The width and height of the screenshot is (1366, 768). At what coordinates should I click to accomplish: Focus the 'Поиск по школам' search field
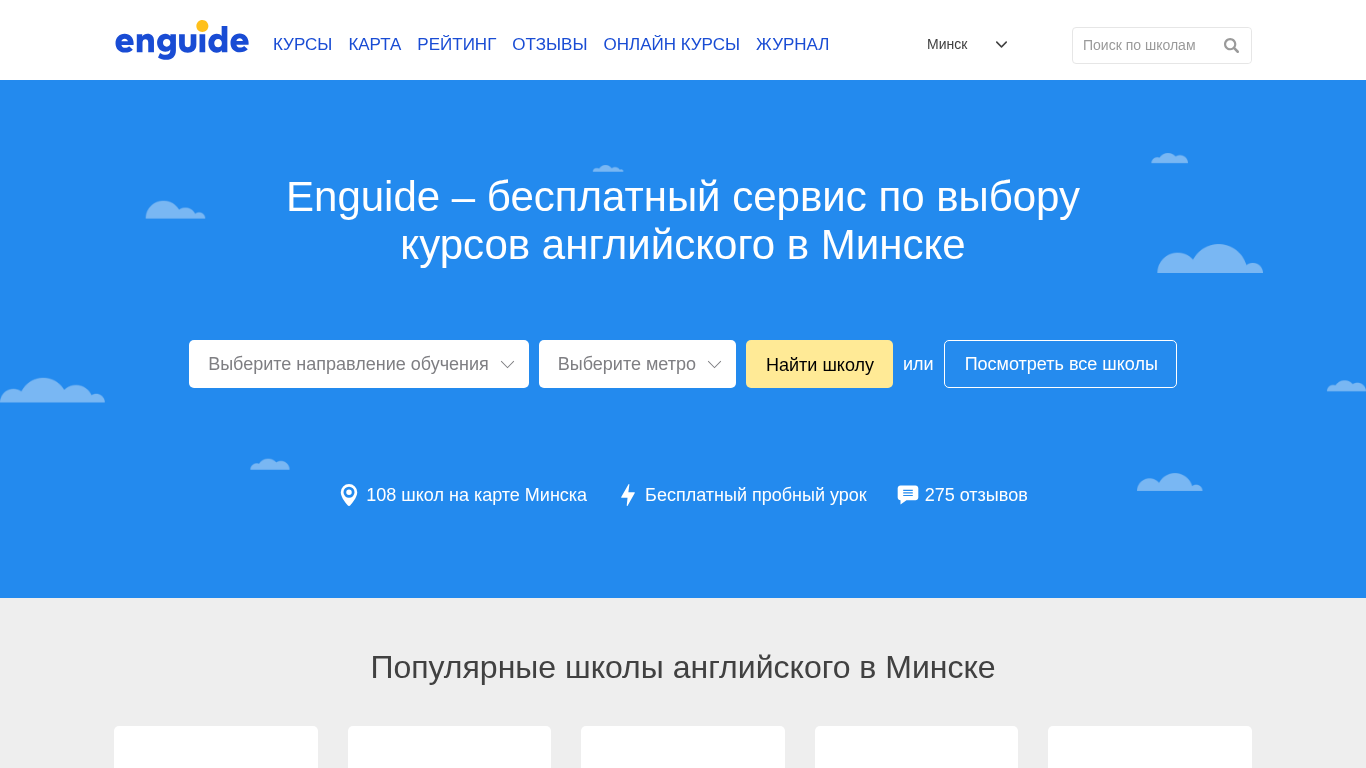coord(1145,46)
